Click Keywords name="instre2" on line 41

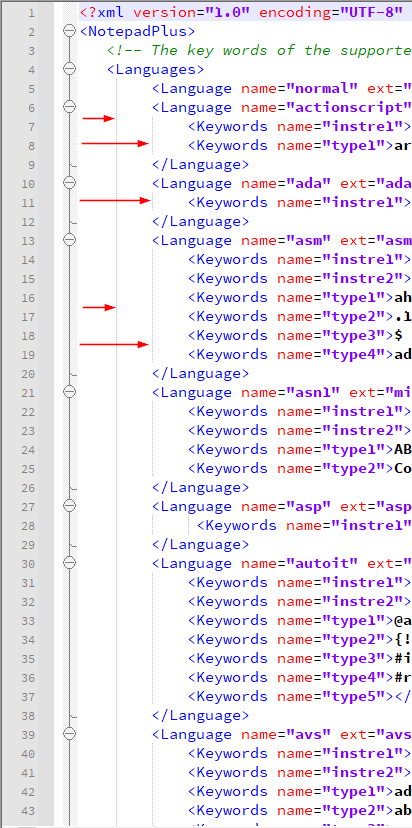(x=299, y=773)
